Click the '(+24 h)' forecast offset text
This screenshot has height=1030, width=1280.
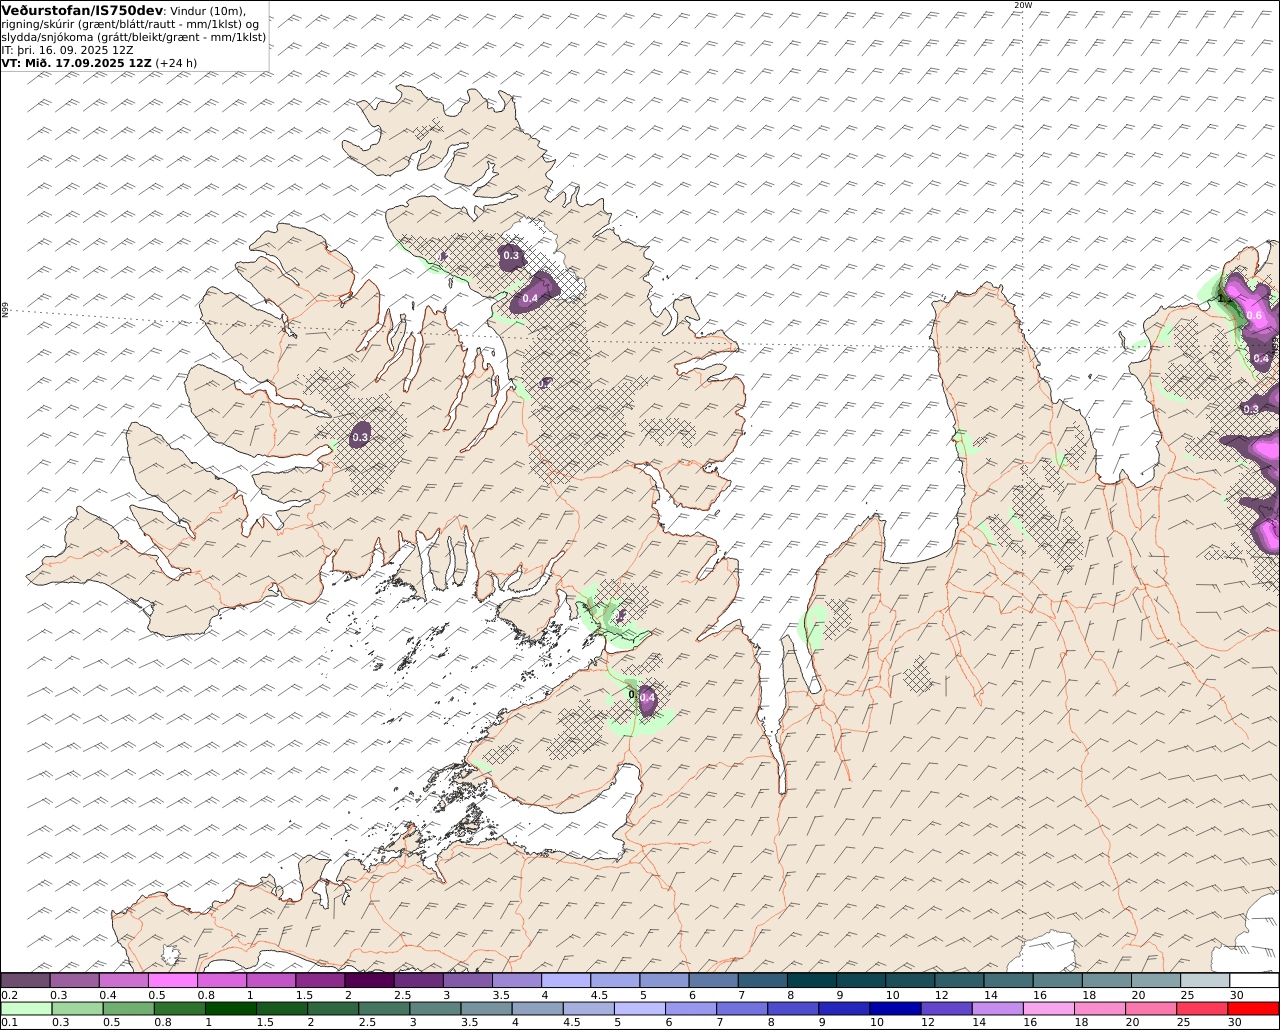tap(176, 62)
